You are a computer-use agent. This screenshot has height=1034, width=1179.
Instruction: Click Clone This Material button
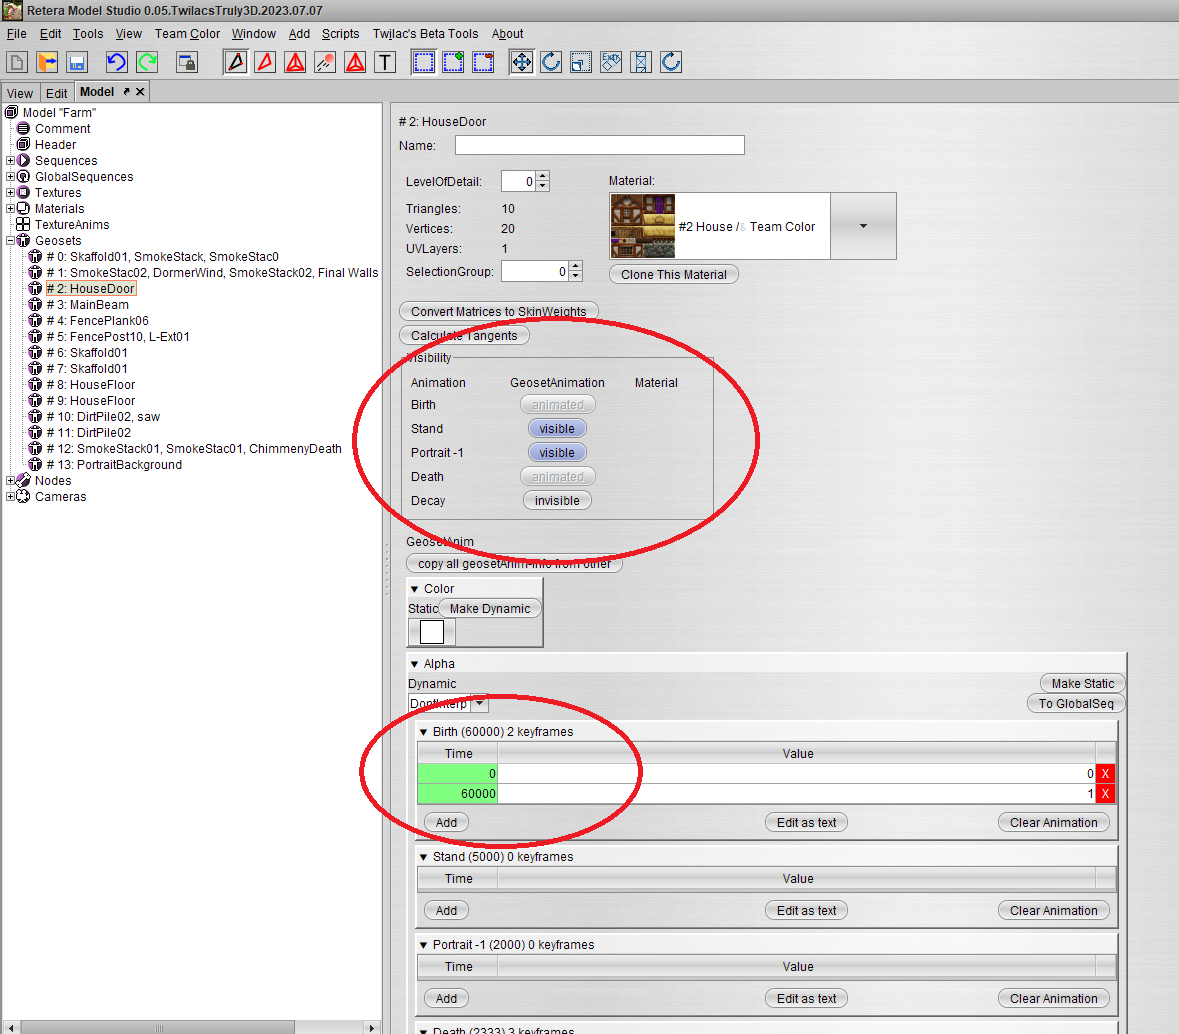click(x=674, y=274)
